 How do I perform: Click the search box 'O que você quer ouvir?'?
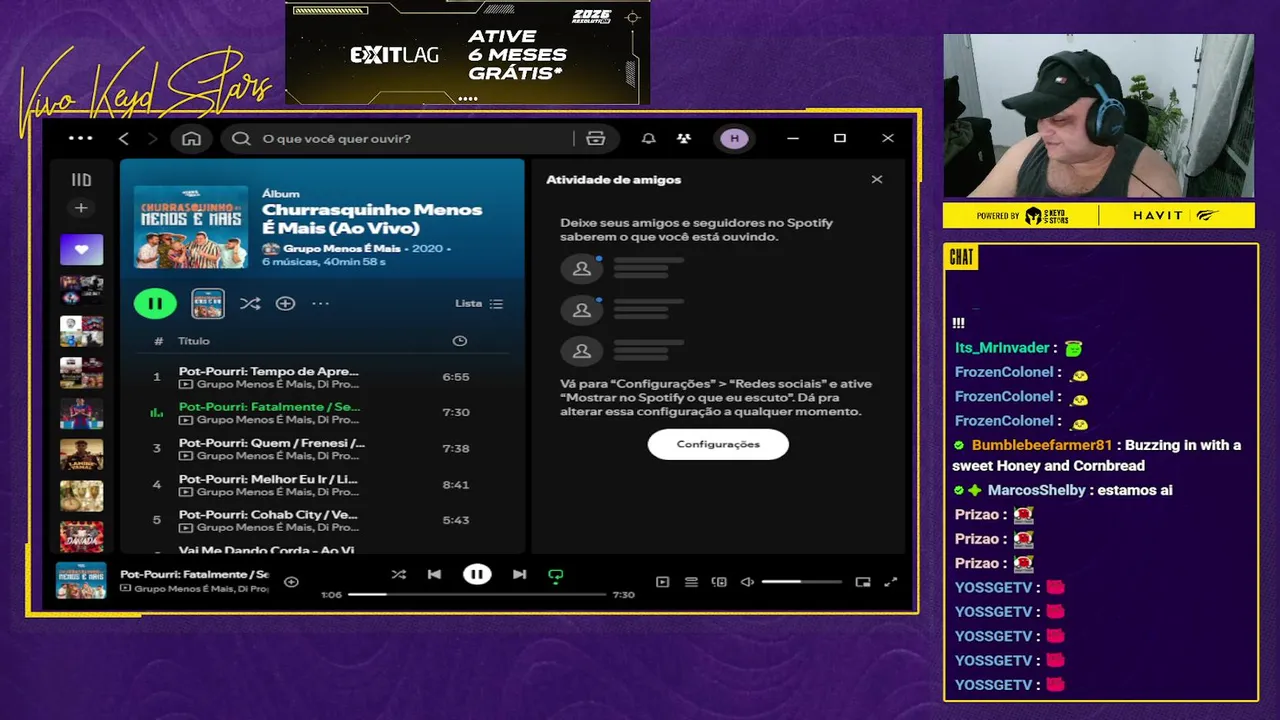coord(400,138)
